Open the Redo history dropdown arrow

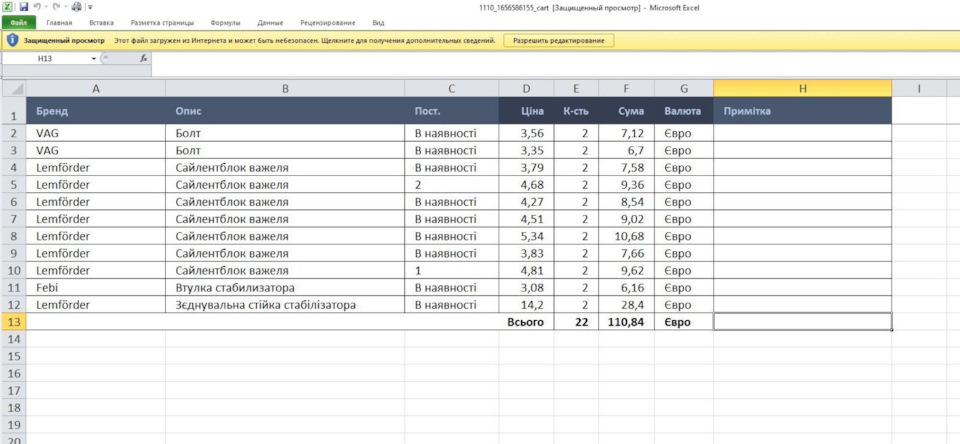[x=64, y=8]
